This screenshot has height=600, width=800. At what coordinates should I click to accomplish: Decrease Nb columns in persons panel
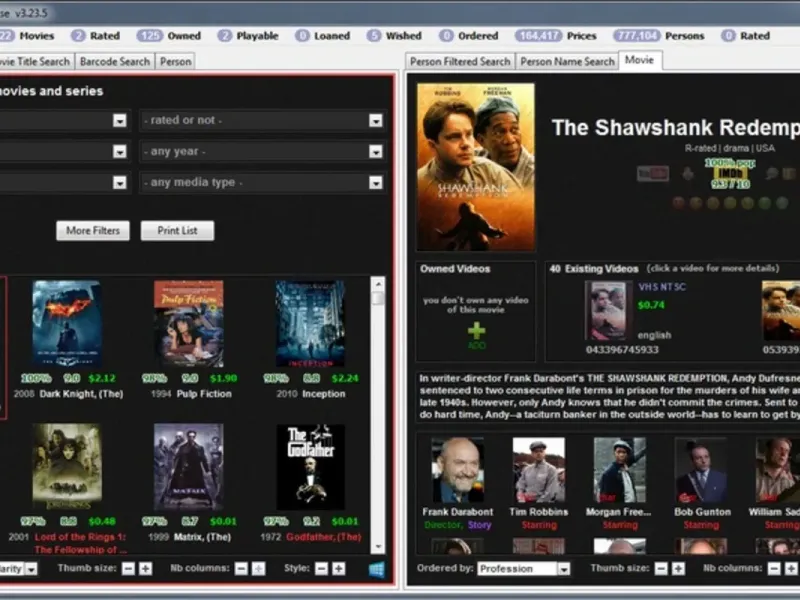(x=774, y=568)
